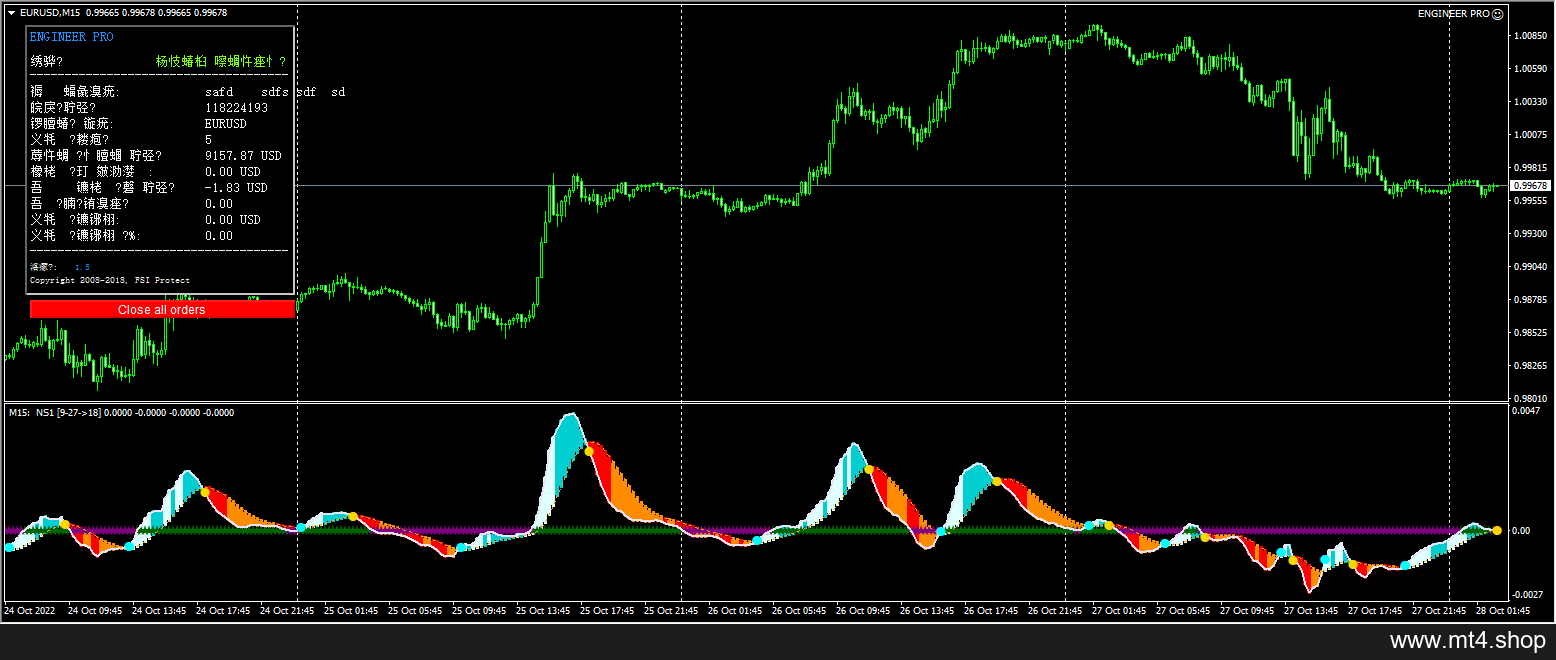This screenshot has width=1556, height=660.
Task: Click the 24 Oct 09:45 time label
Action: (95, 609)
